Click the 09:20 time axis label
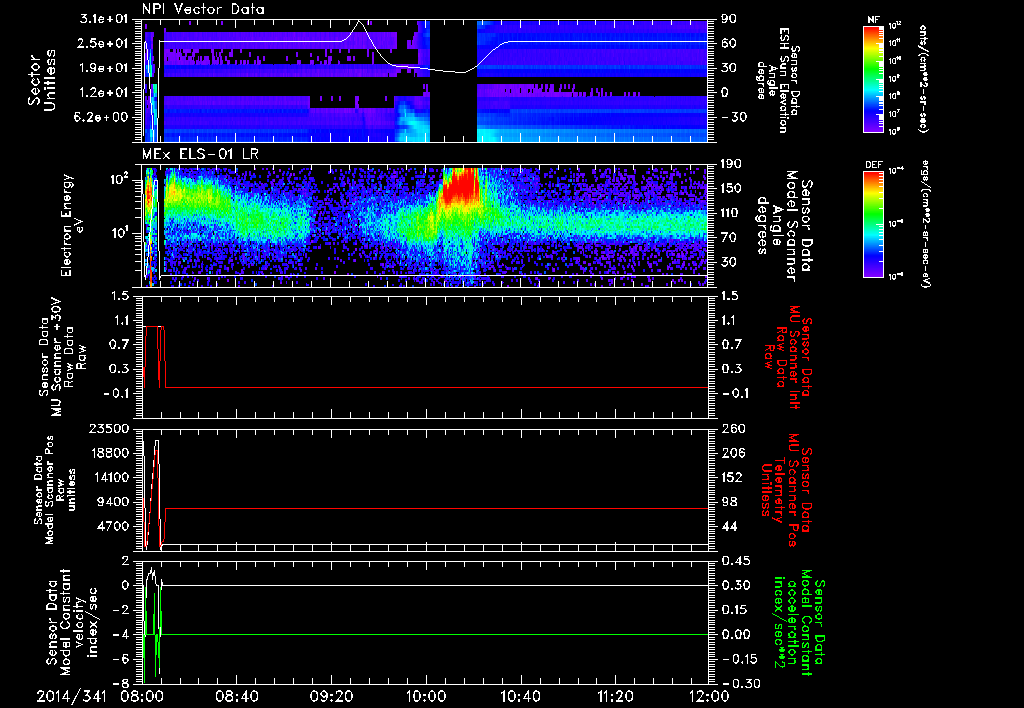This screenshot has height=708, width=1024. coord(330,696)
